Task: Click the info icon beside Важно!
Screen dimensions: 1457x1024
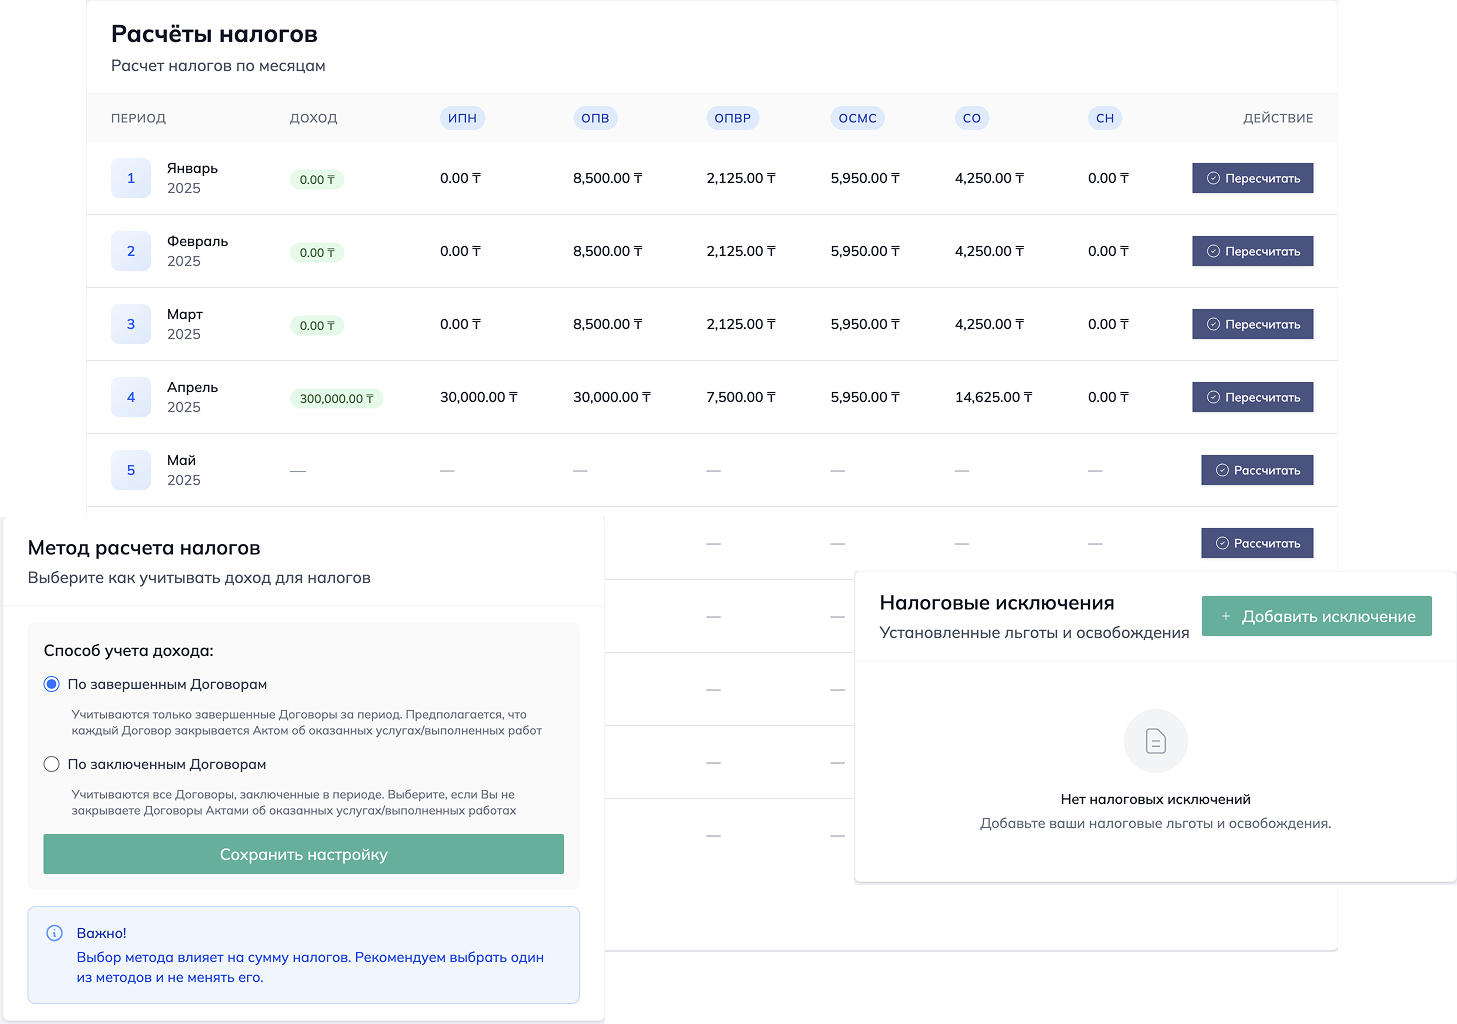Action: [x=55, y=933]
